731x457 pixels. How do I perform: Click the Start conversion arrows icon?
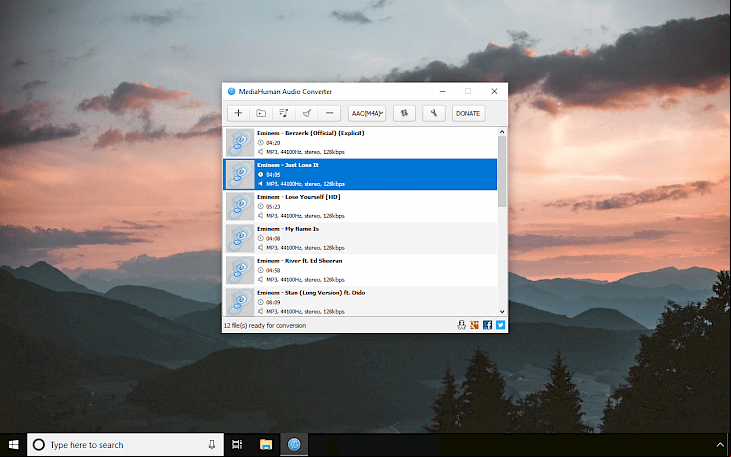click(404, 113)
